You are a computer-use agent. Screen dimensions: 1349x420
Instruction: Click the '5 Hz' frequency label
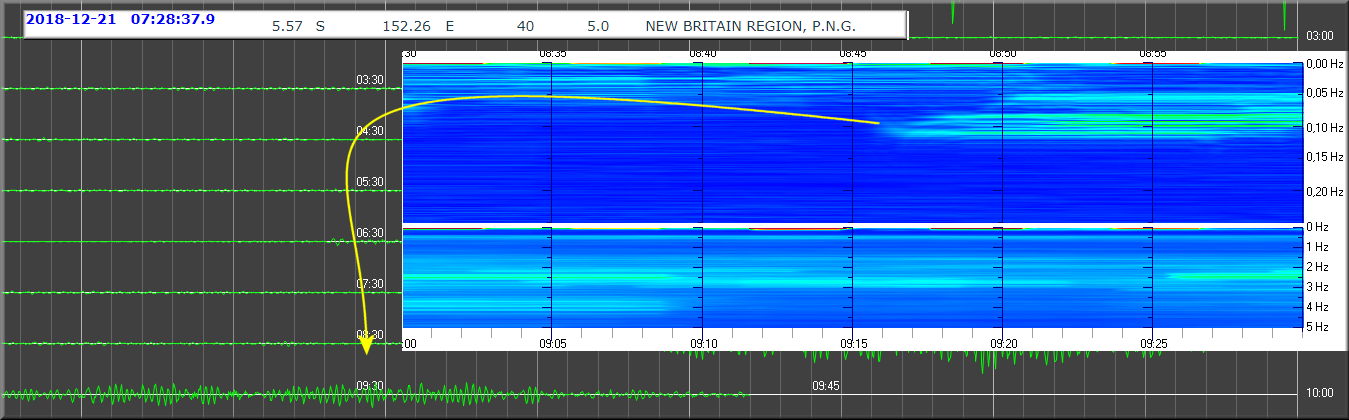pos(1320,327)
